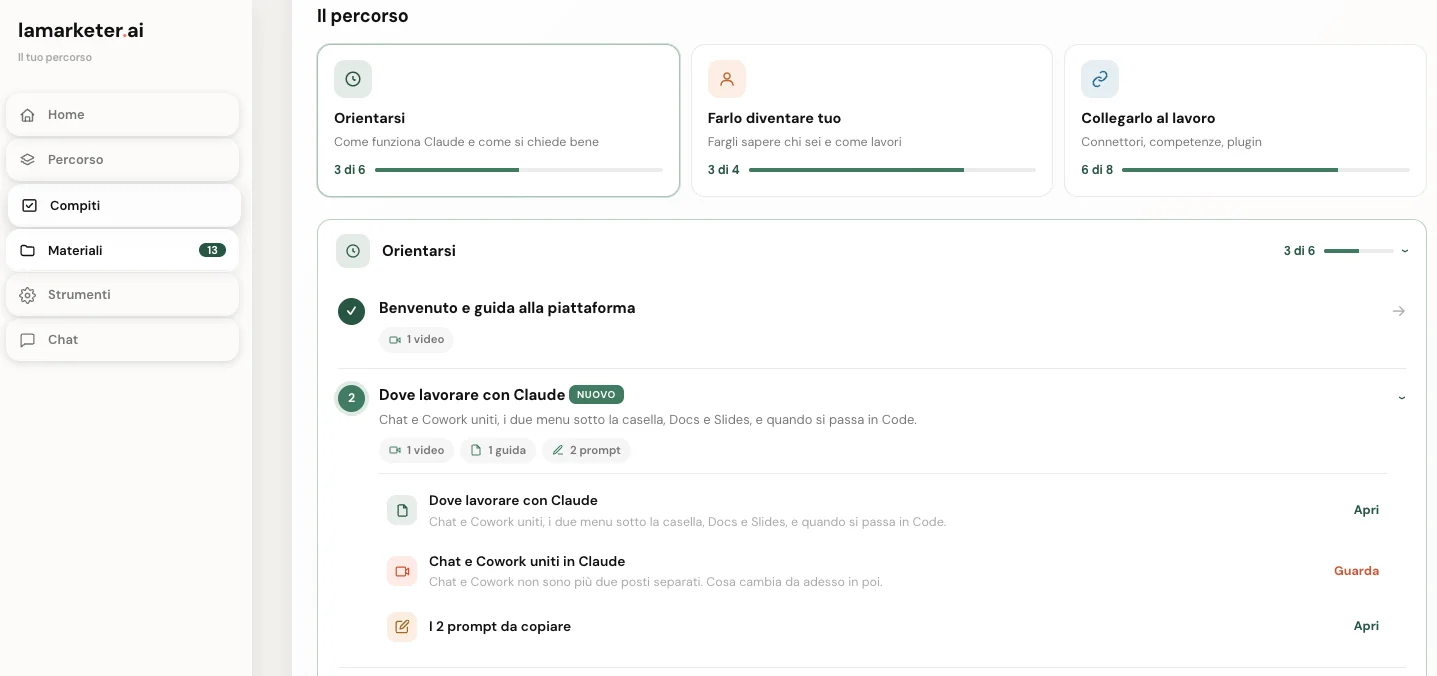1437x676 pixels.
Task: Open Compiti in the sidebar
Action: 124,206
